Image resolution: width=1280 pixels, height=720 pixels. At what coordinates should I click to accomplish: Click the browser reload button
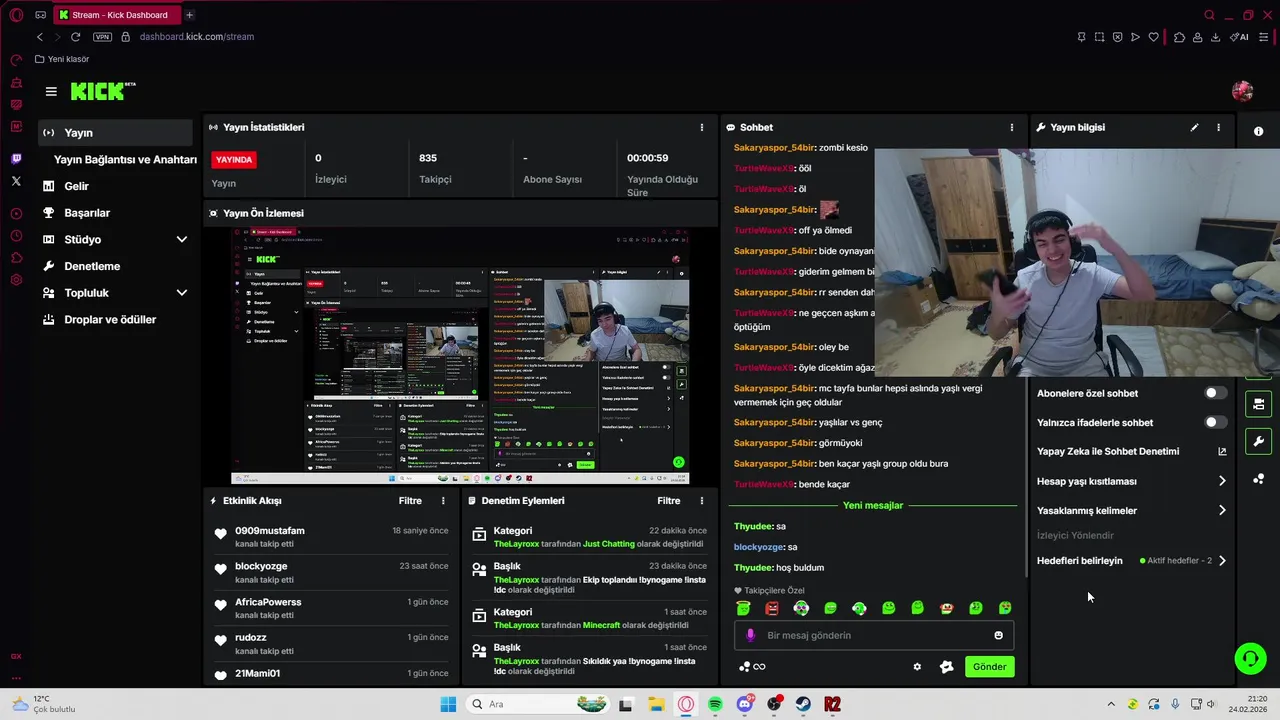coord(75,37)
